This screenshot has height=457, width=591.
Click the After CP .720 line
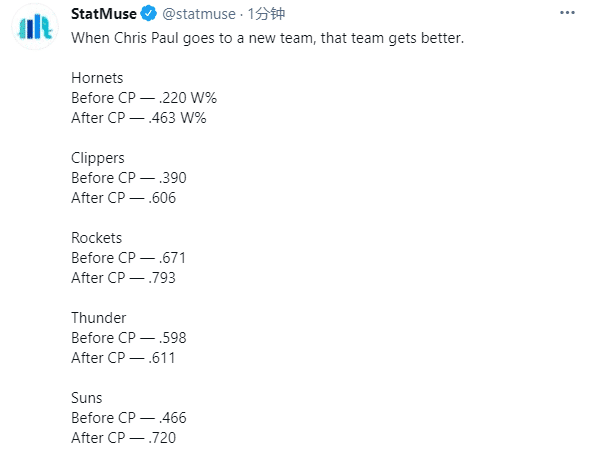click(124, 438)
